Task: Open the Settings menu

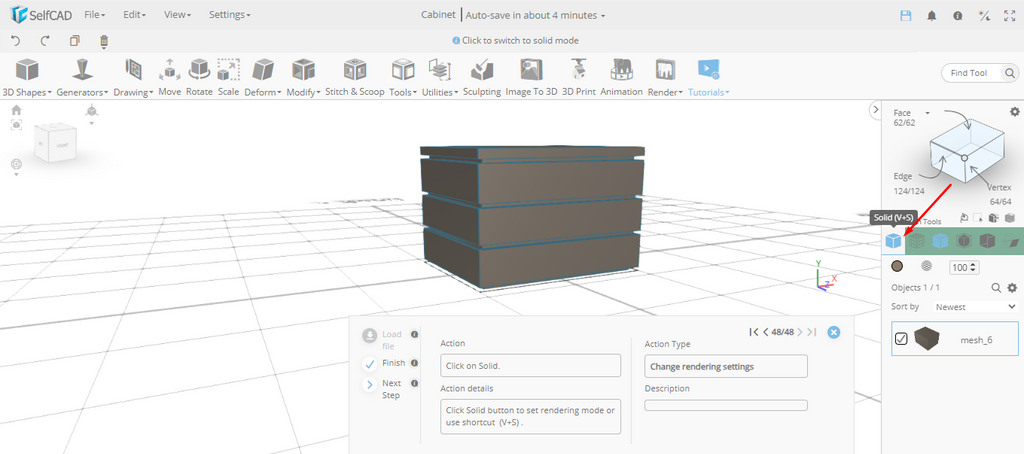Action: click(229, 15)
